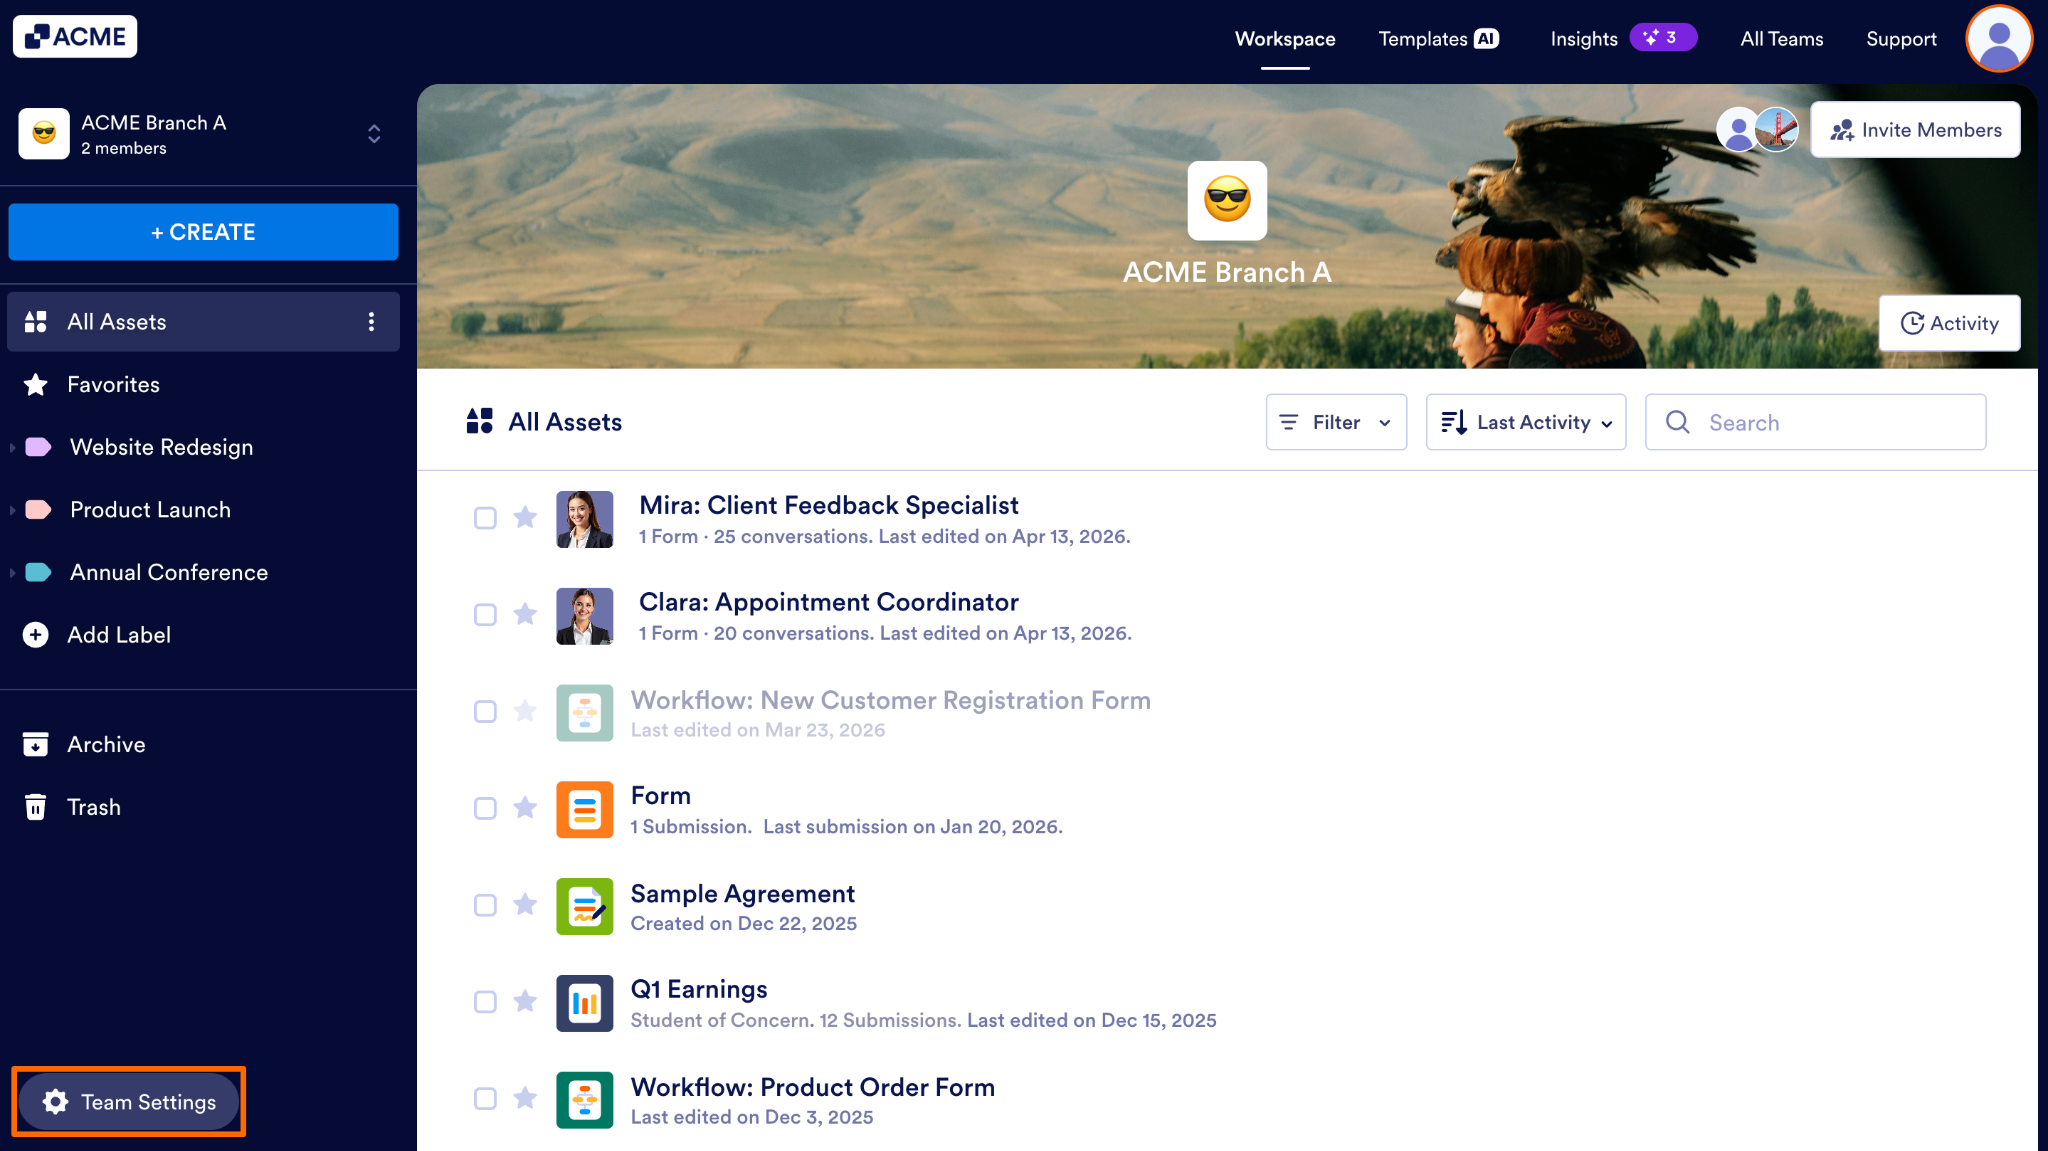Viewport: 2048px width, 1151px height.
Task: Open the Support menu
Action: [1901, 39]
